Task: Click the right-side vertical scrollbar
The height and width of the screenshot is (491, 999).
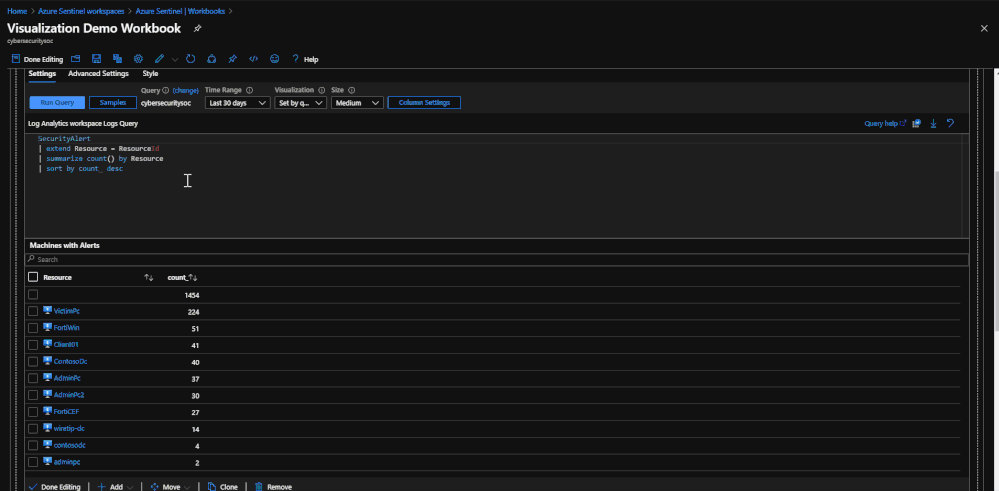Action: click(995, 280)
